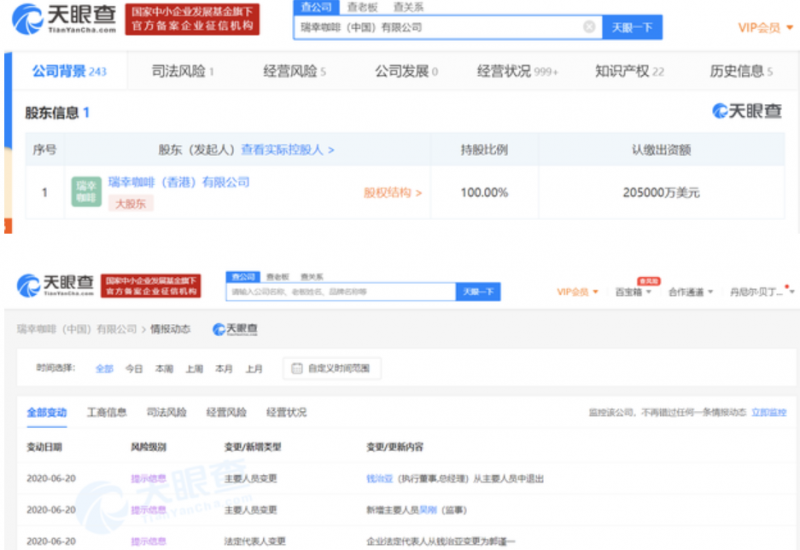Open 瑞幸咖啡（香港）有限公司 shareholder link
This screenshot has width=800, height=550.
(x=179, y=182)
